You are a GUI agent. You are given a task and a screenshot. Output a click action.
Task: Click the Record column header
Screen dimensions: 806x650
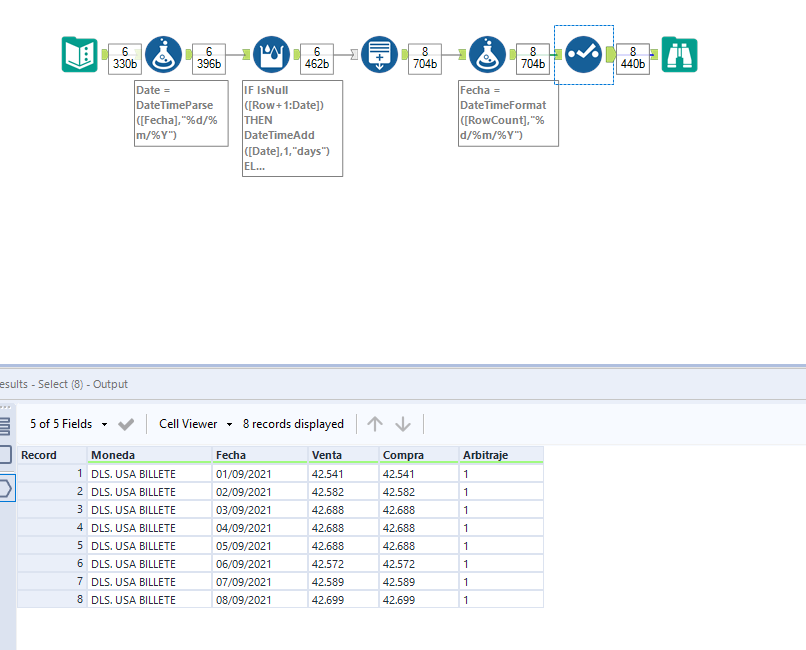click(52, 455)
